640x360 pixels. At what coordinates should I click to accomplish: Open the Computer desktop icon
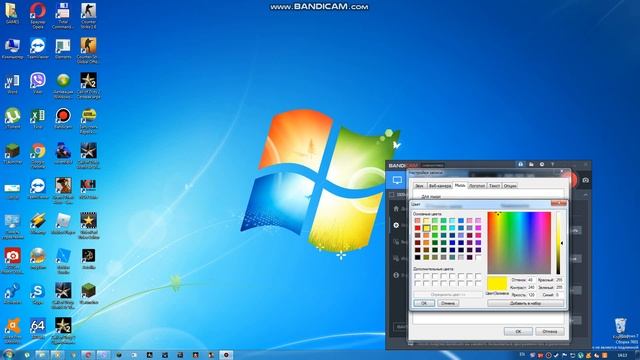click(12, 48)
